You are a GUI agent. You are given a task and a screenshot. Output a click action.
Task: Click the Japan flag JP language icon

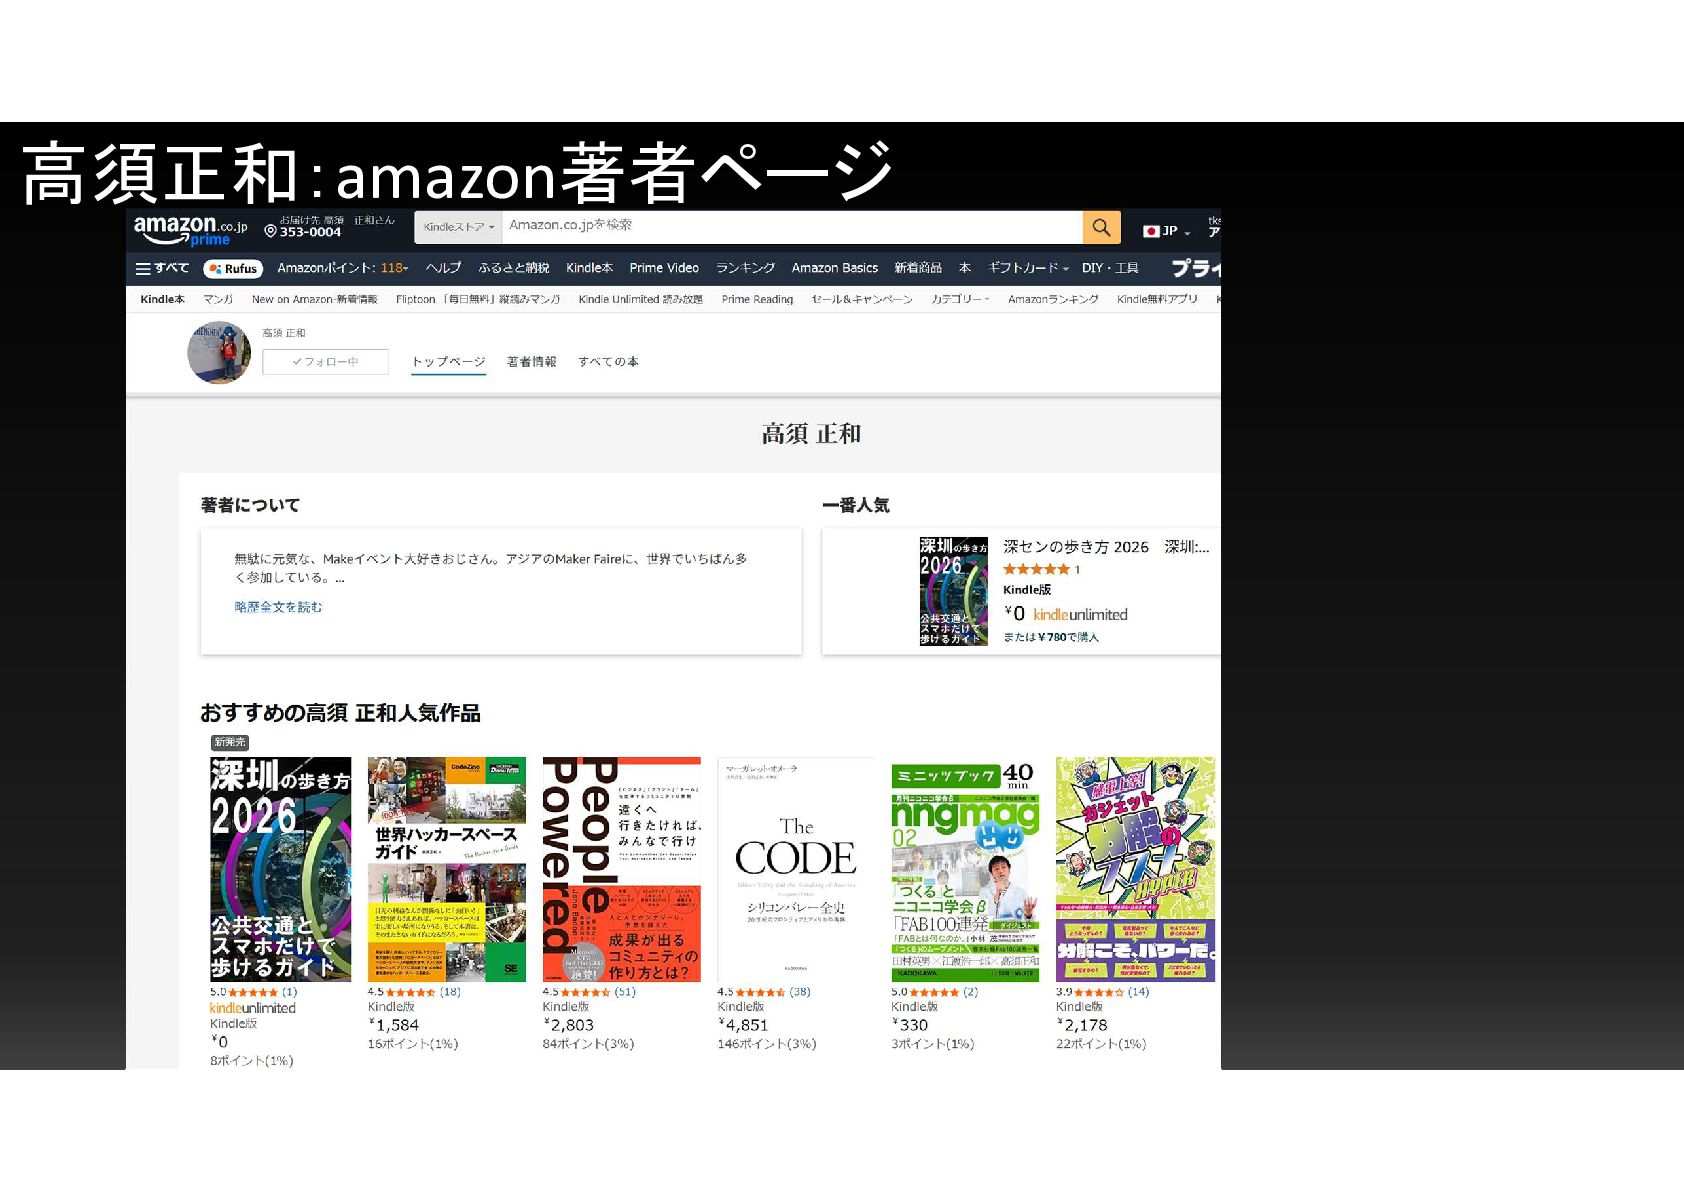(1151, 231)
